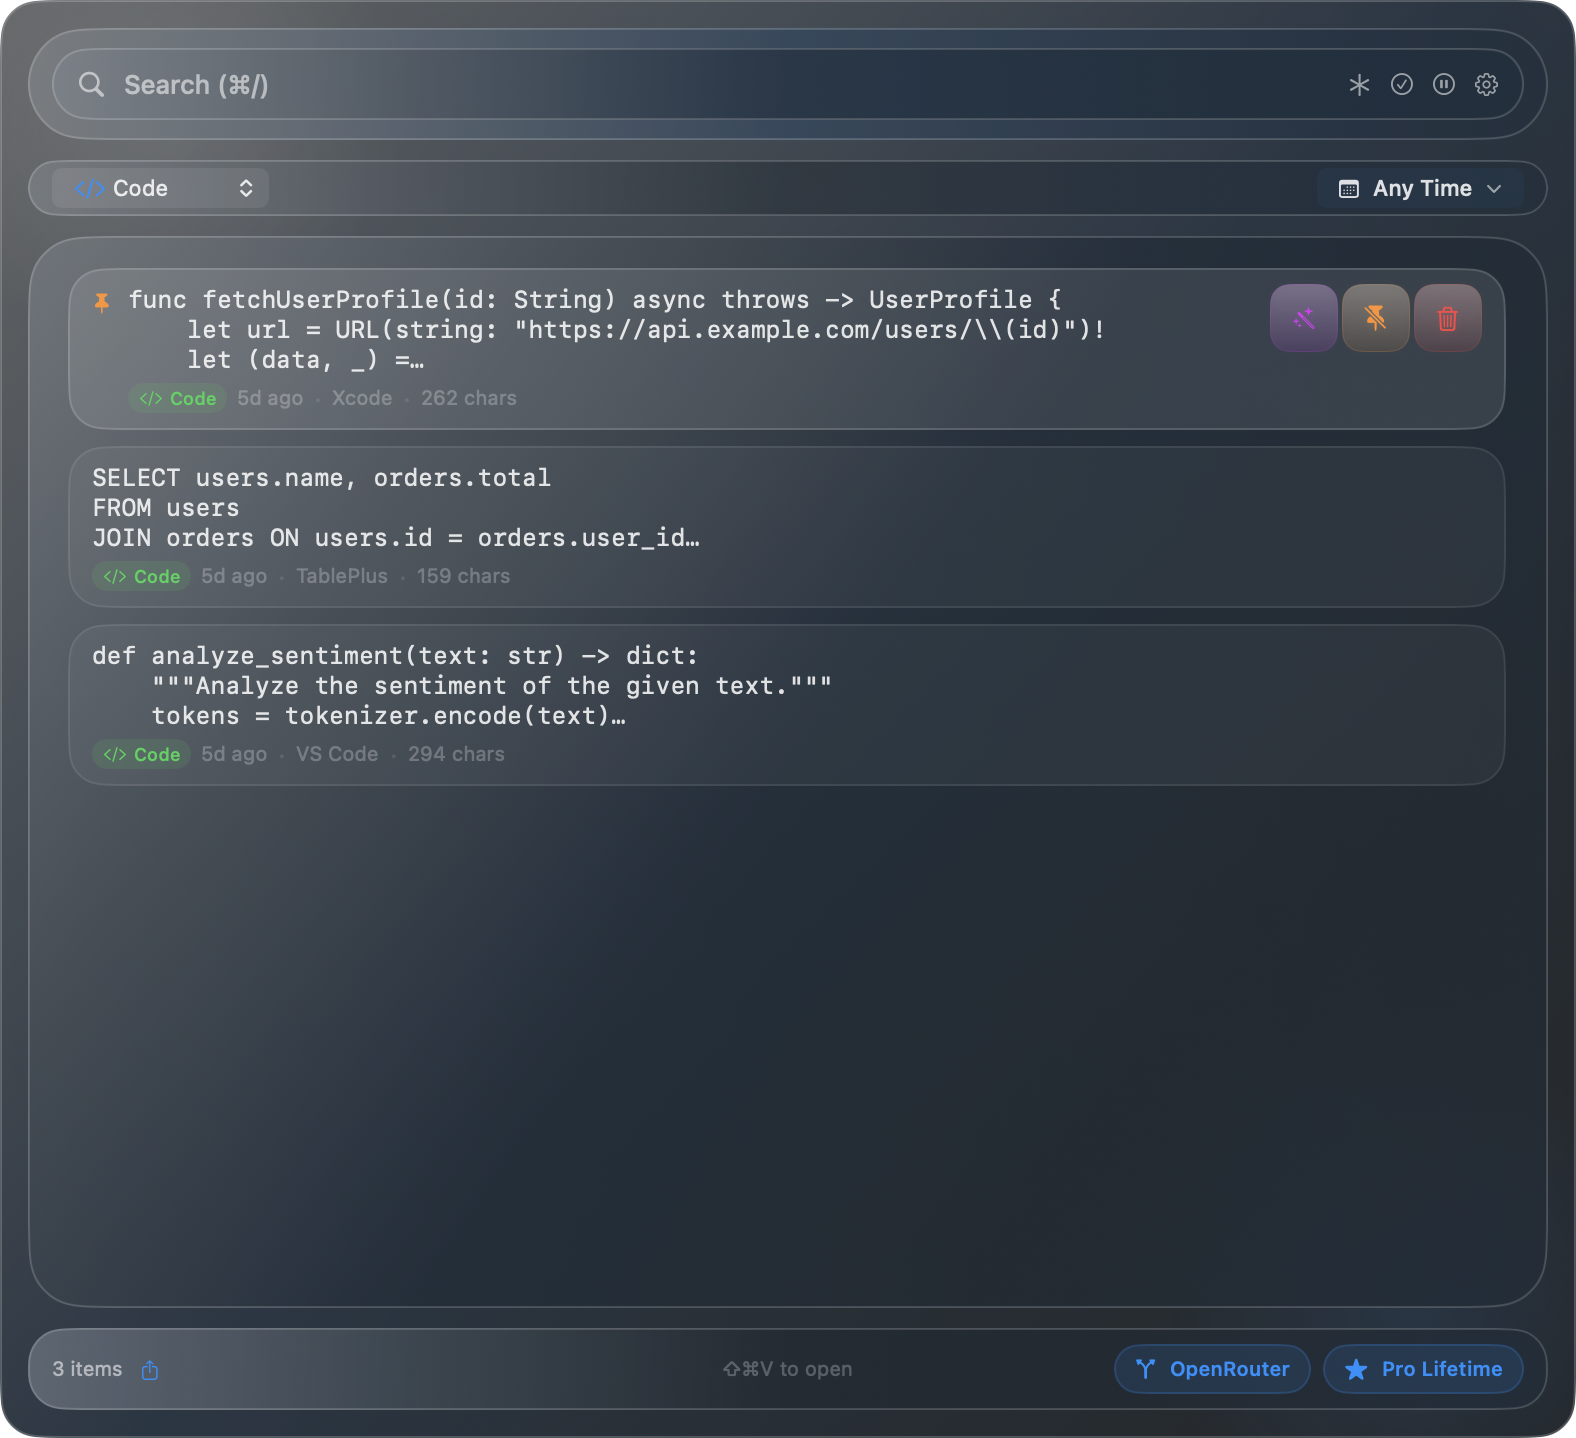
Task: Click the share icon beside 3 items
Action: point(150,1370)
